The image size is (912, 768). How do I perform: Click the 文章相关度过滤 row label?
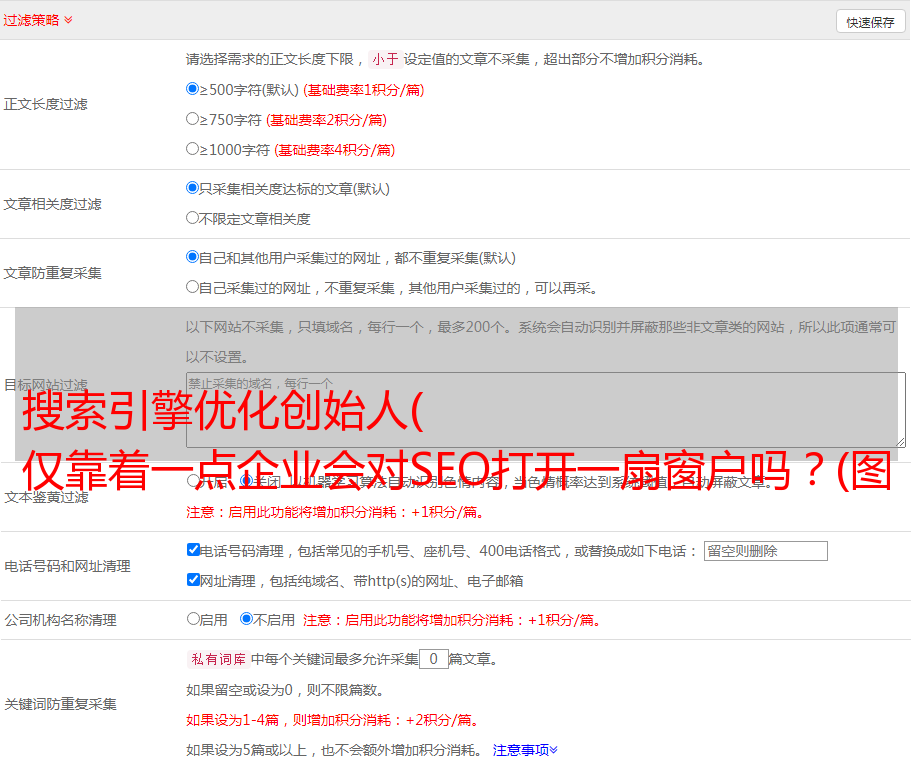click(x=52, y=204)
